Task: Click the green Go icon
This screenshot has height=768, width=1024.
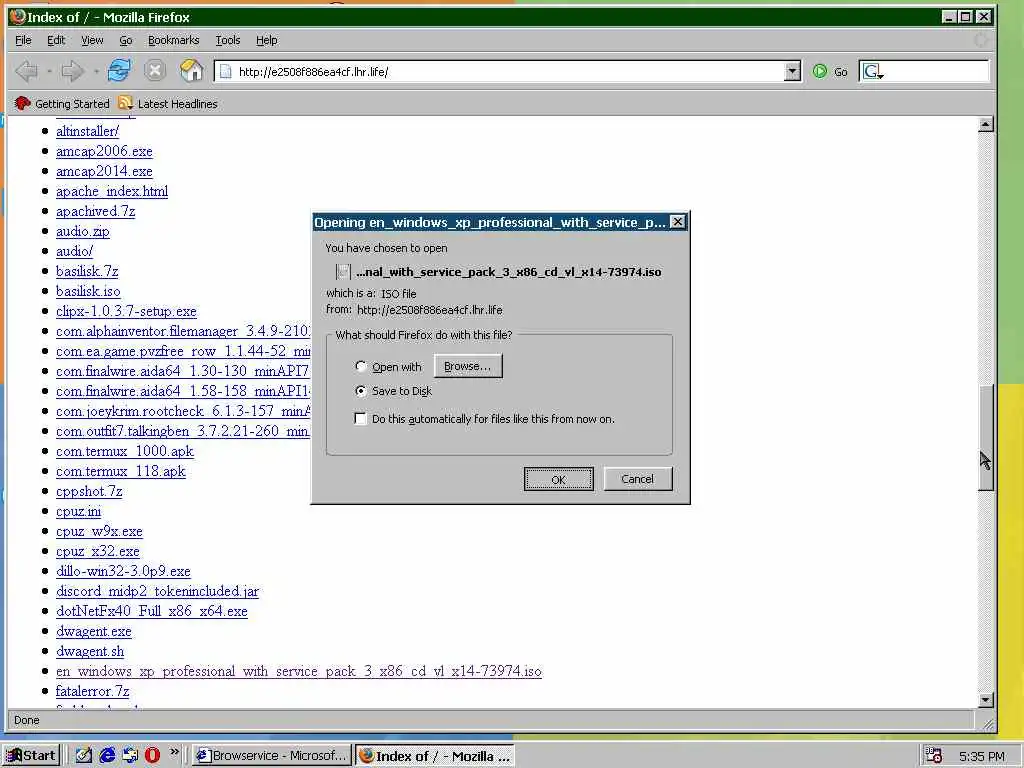Action: click(x=820, y=71)
